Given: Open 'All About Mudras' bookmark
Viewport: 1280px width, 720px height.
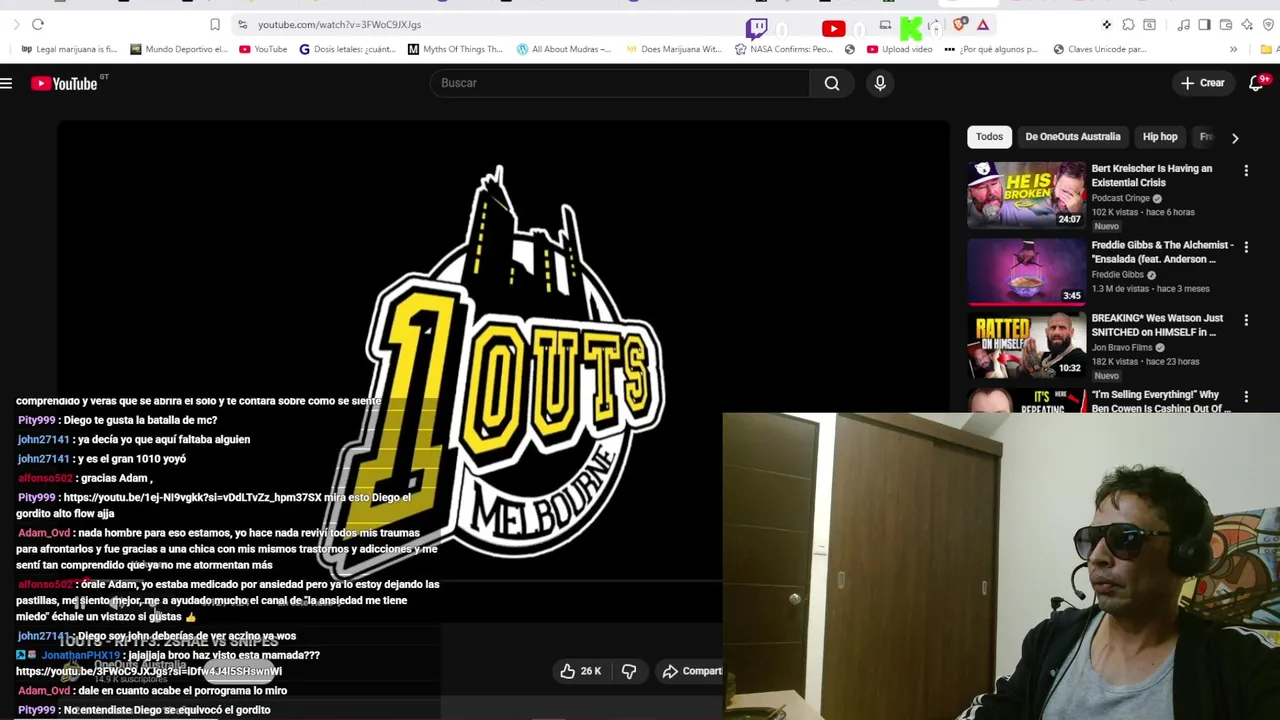Looking at the screenshot, I should pos(564,49).
